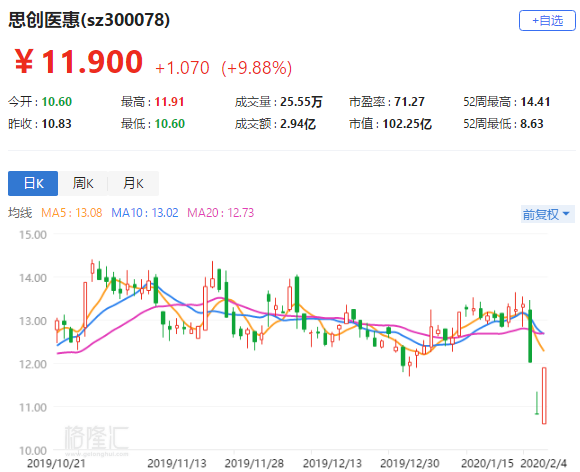Click the MA20 : 12.73 indicator label
Image resolution: width=580 pixels, height=472 pixels.
[220, 213]
